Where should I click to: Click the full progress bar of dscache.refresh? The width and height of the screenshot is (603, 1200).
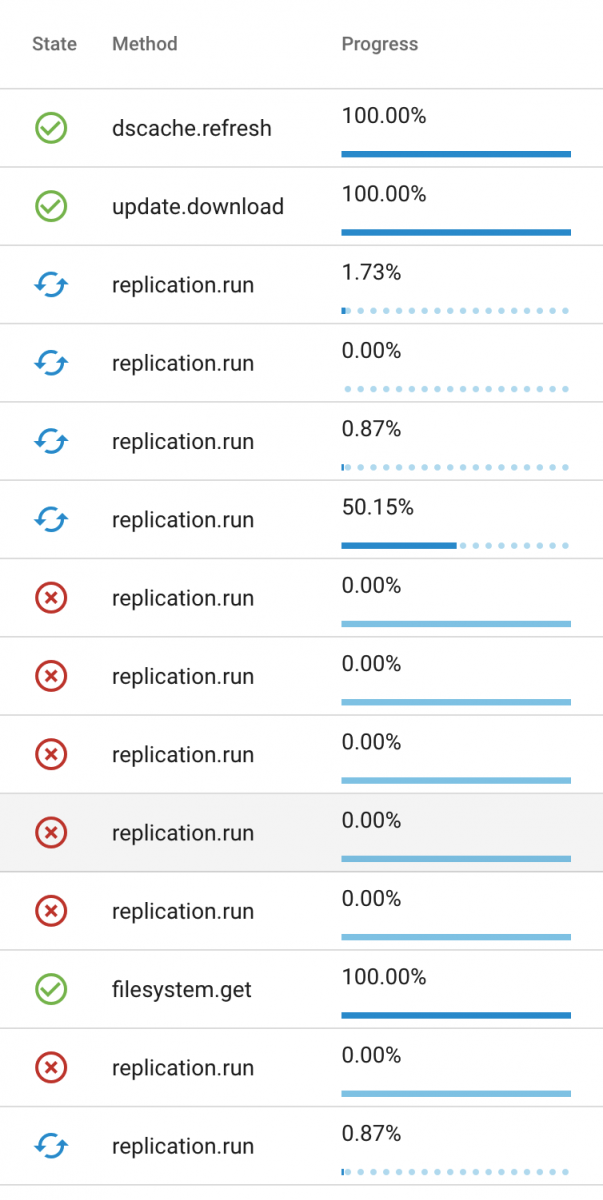pos(456,154)
